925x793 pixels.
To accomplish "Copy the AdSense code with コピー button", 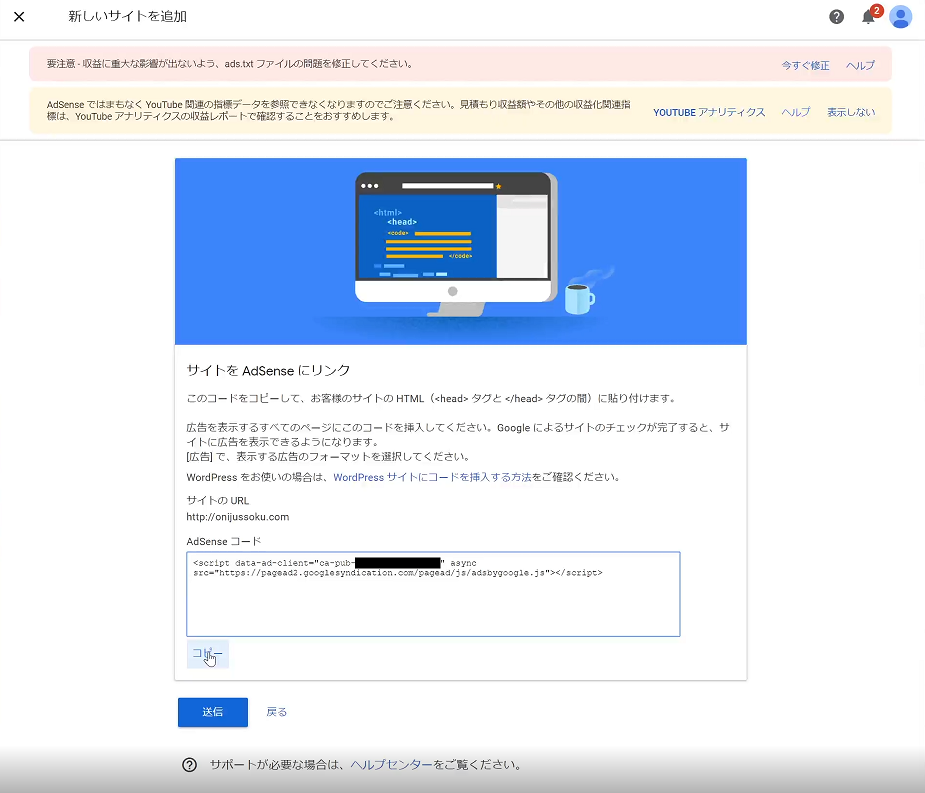I will [x=207, y=654].
